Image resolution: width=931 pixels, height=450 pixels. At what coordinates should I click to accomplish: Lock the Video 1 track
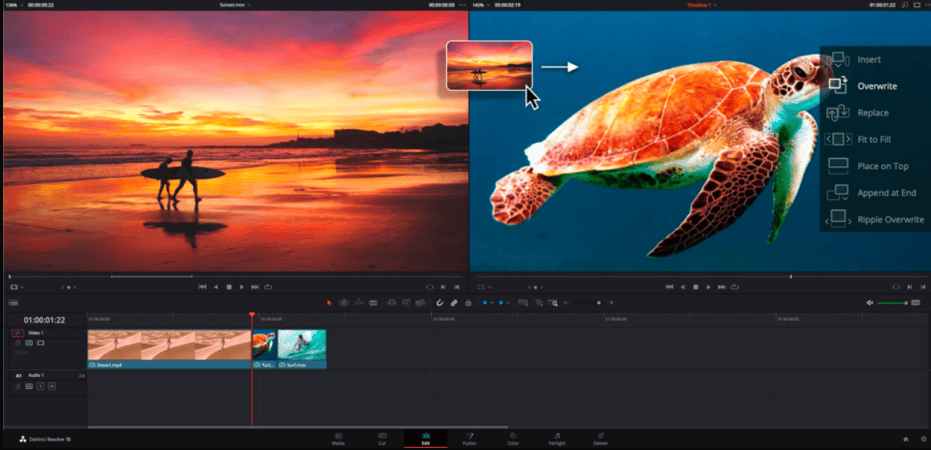click(18, 342)
